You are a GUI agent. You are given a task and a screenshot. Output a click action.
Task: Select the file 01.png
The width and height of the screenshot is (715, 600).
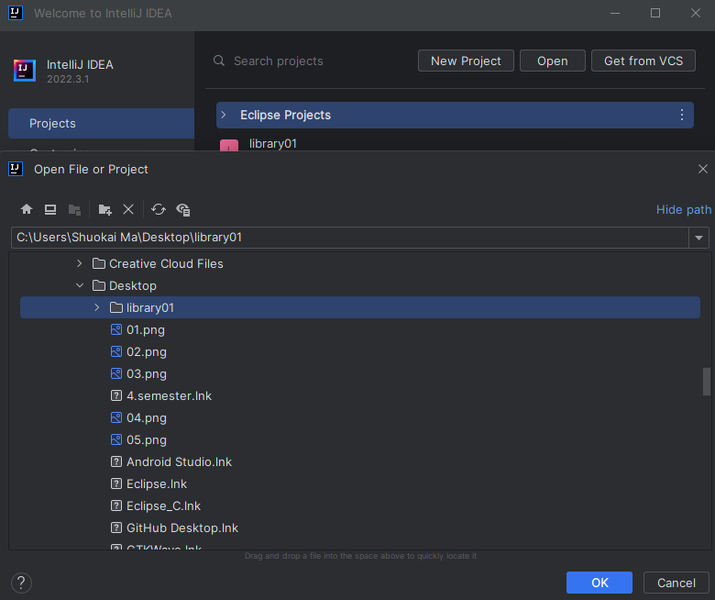pyautogui.click(x=360, y=330)
